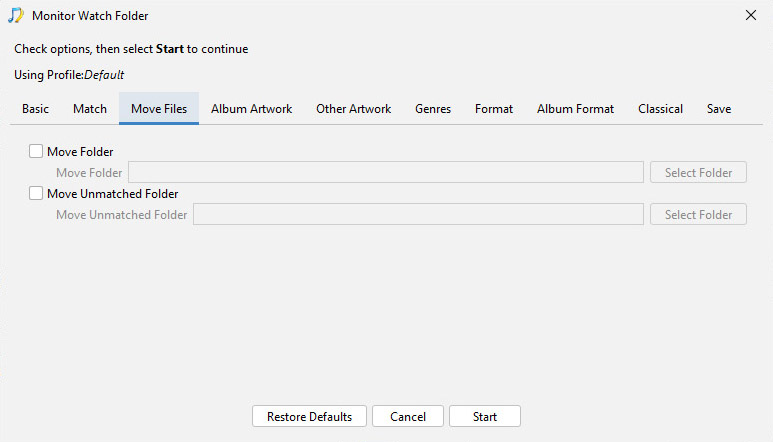Click the music note app icon in title bar
This screenshot has height=442, width=773.
tap(16, 15)
